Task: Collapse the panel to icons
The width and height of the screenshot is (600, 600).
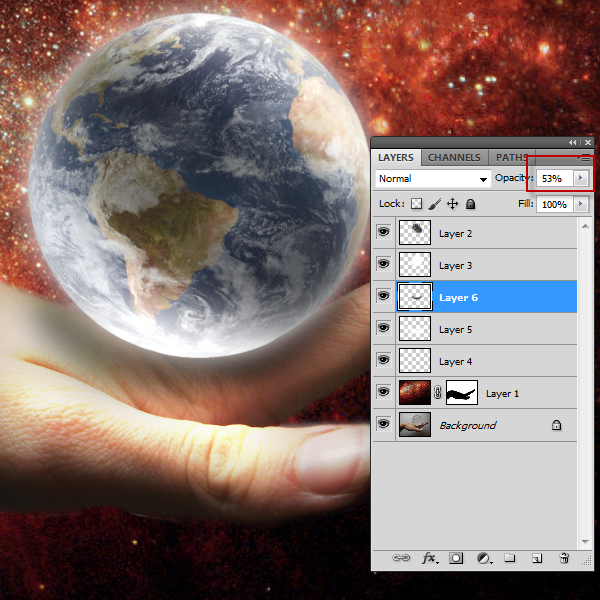Action: [572, 142]
